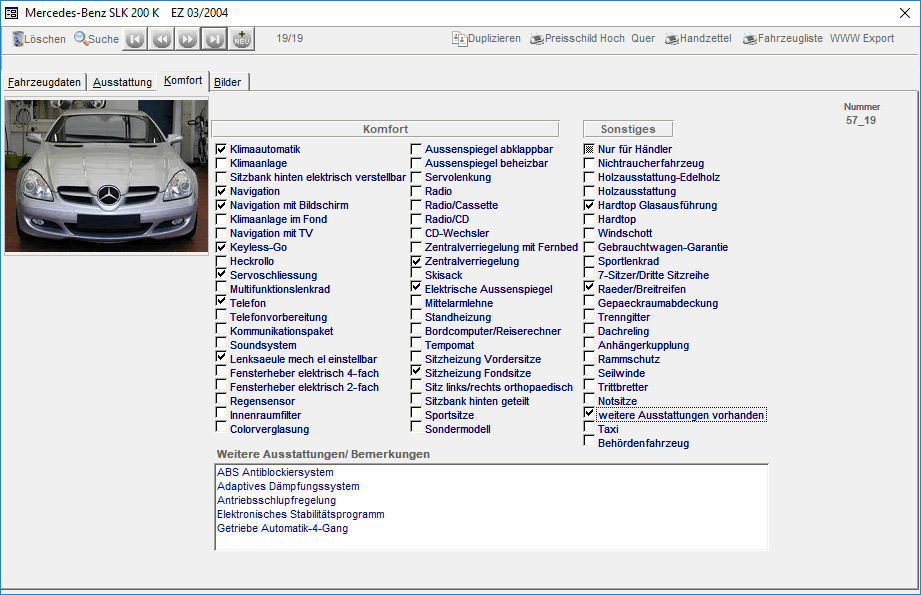Check the Sitzheizung Vordersitze option
Viewport: 921px width, 595px height.
[x=415, y=359]
